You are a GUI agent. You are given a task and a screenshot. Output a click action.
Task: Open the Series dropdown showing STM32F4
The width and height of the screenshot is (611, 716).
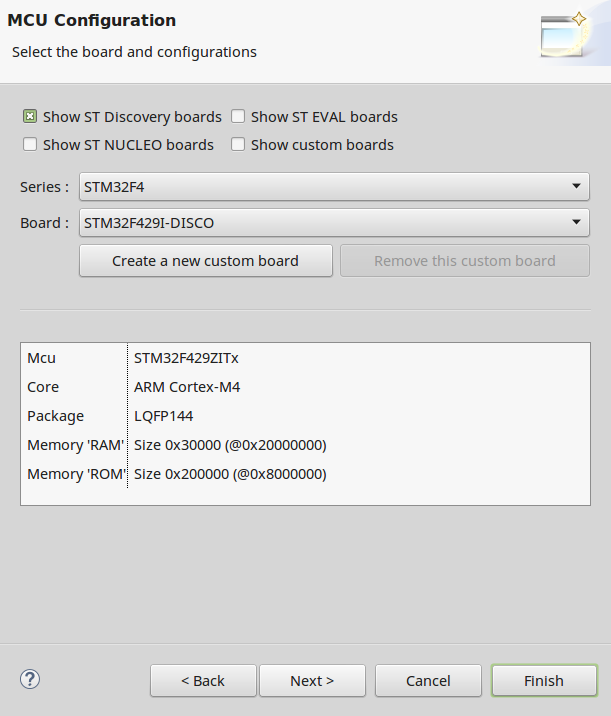pyautogui.click(x=334, y=187)
